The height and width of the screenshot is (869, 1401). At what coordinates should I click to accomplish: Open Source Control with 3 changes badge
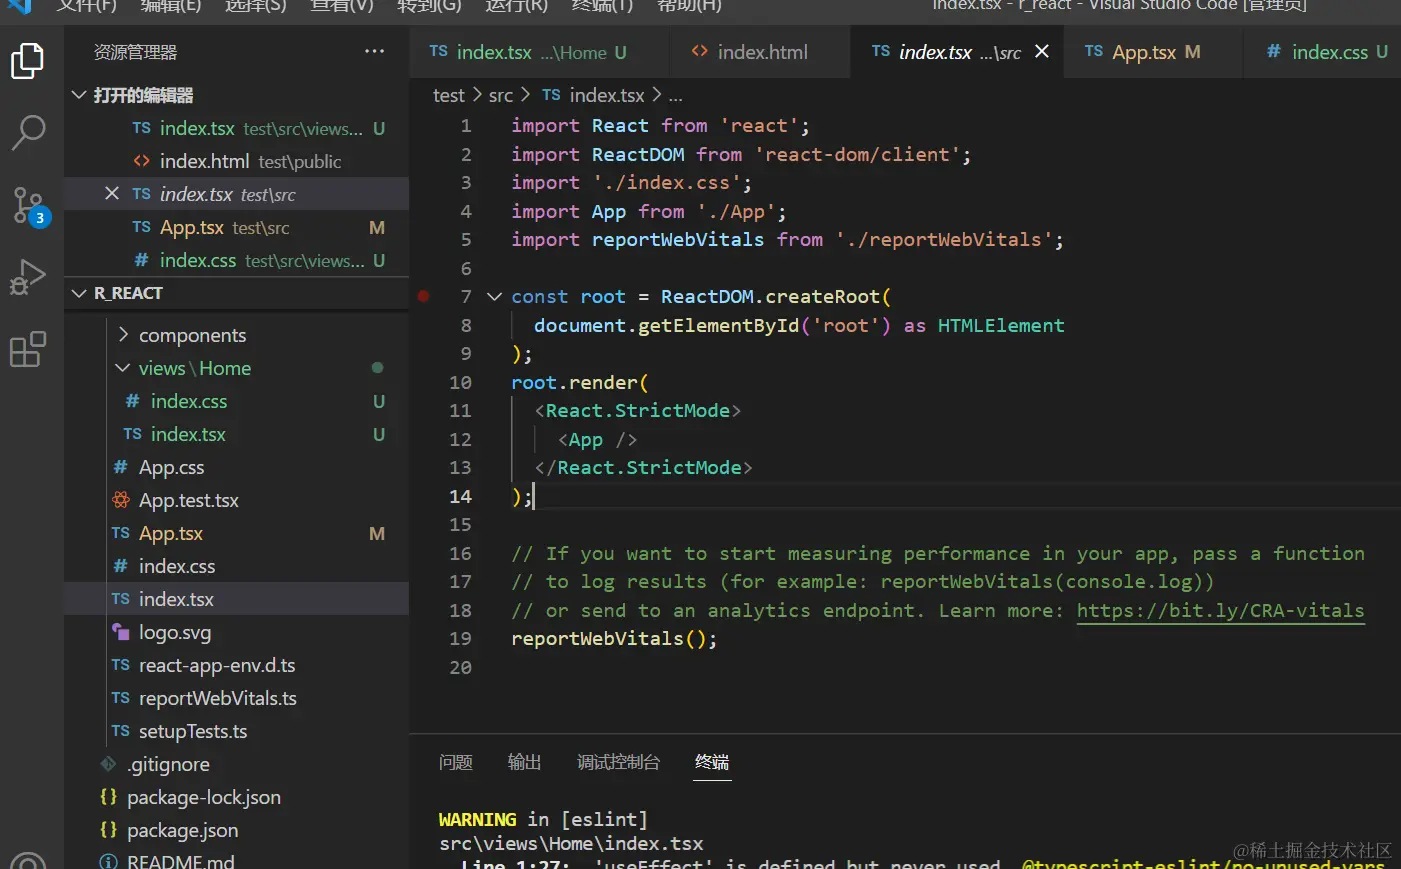(x=28, y=205)
